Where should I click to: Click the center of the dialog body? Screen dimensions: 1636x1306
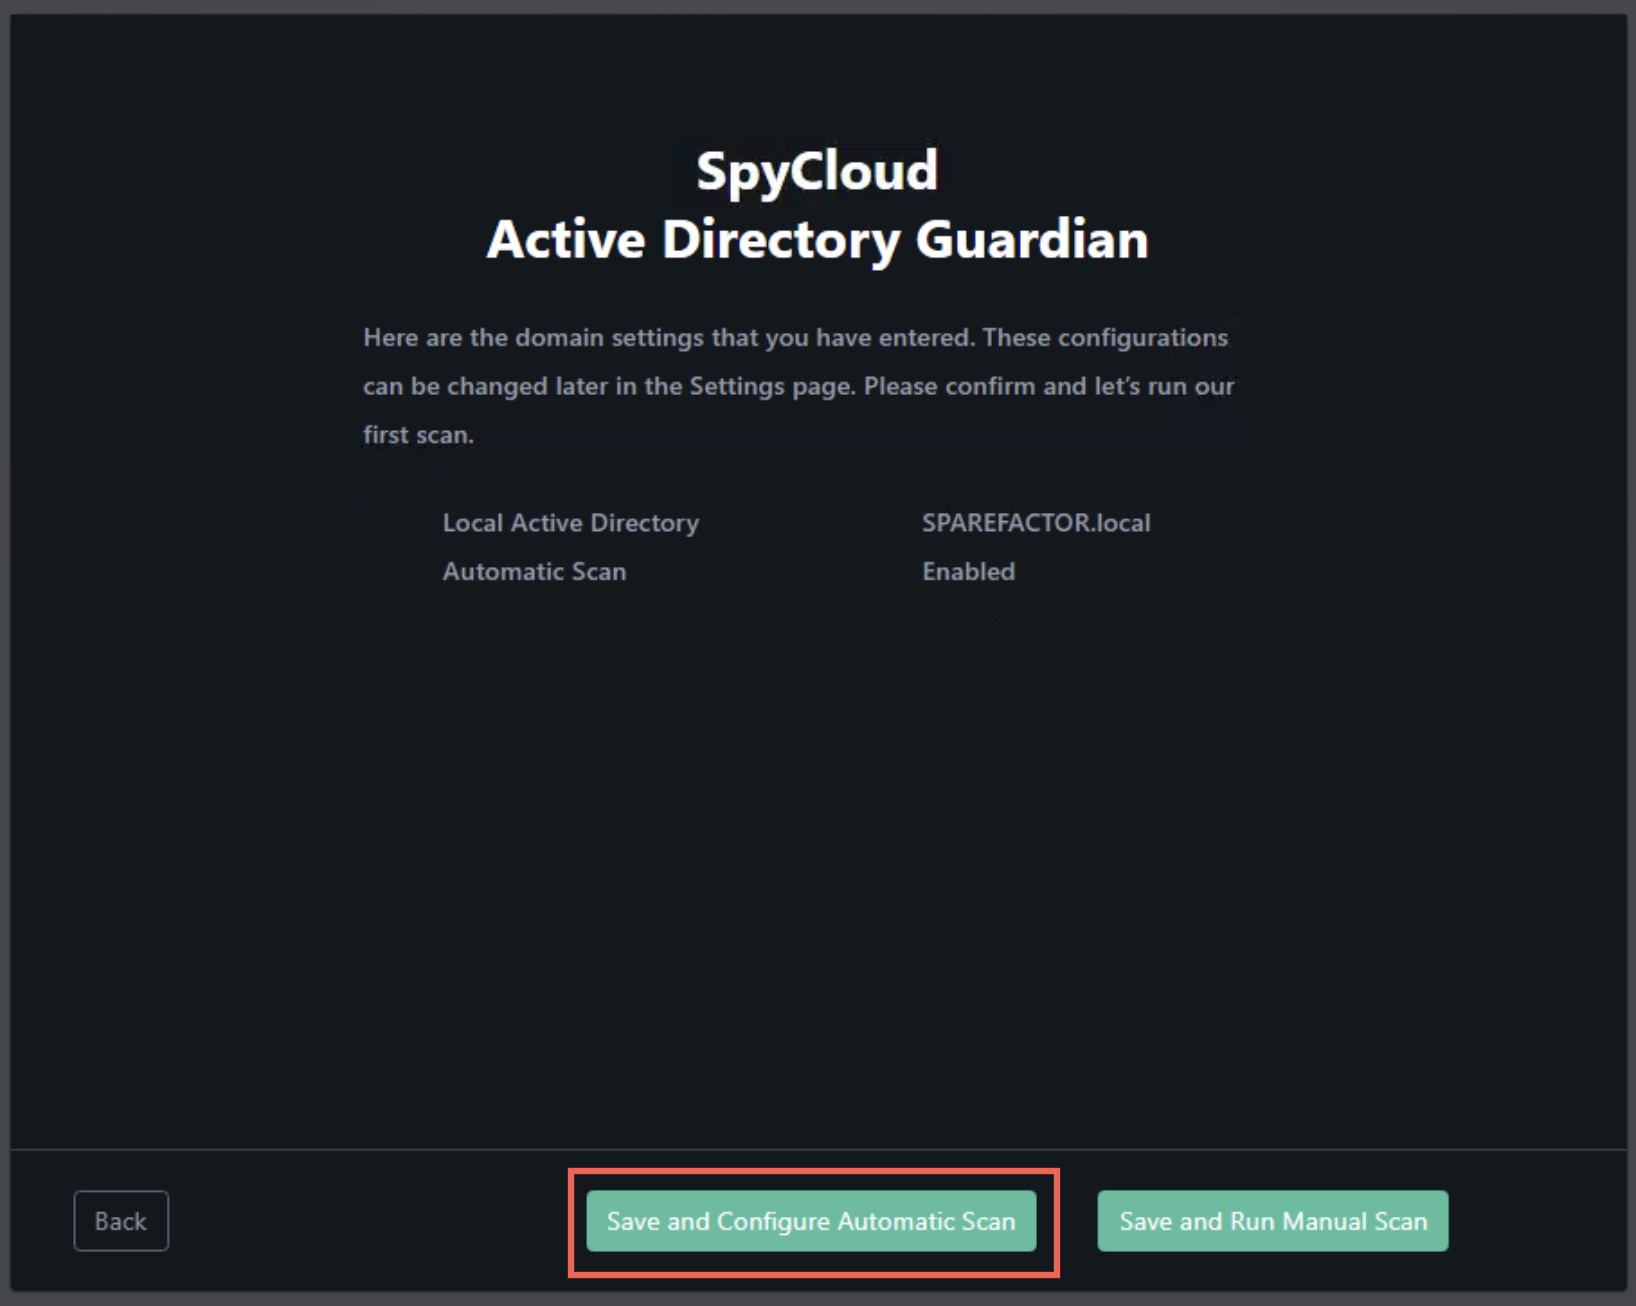tap(818, 700)
